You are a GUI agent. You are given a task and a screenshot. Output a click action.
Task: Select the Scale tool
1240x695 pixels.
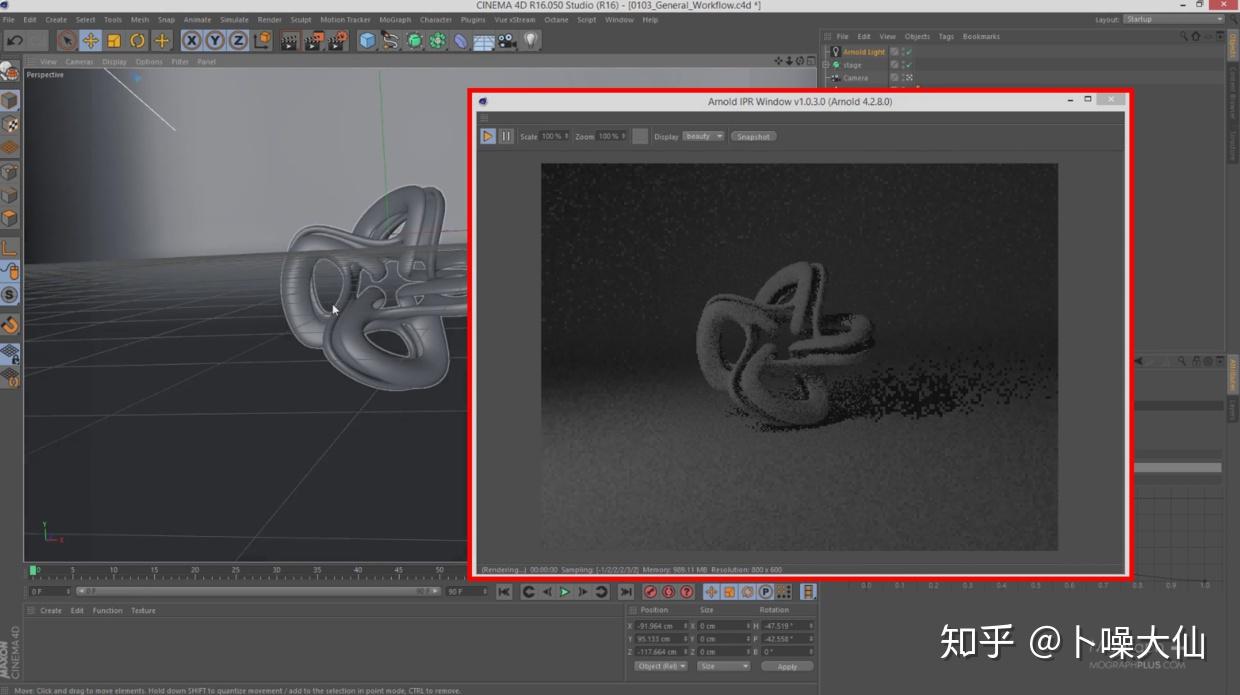point(112,40)
